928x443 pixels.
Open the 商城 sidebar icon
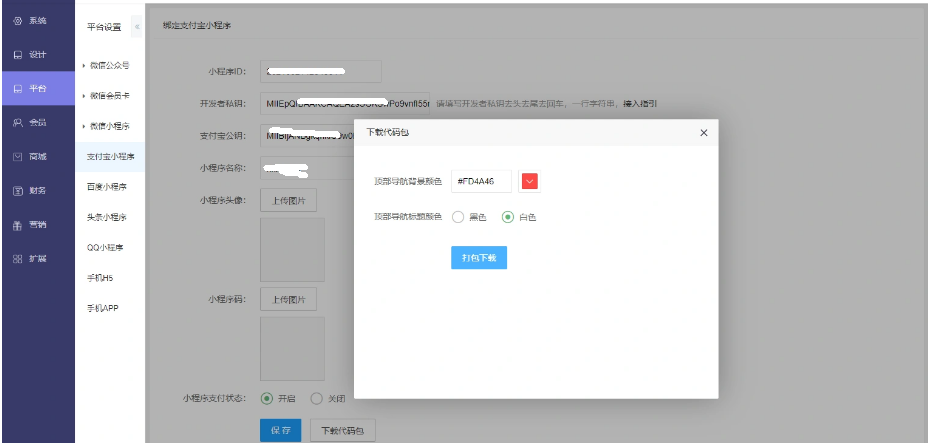[x=17, y=156]
